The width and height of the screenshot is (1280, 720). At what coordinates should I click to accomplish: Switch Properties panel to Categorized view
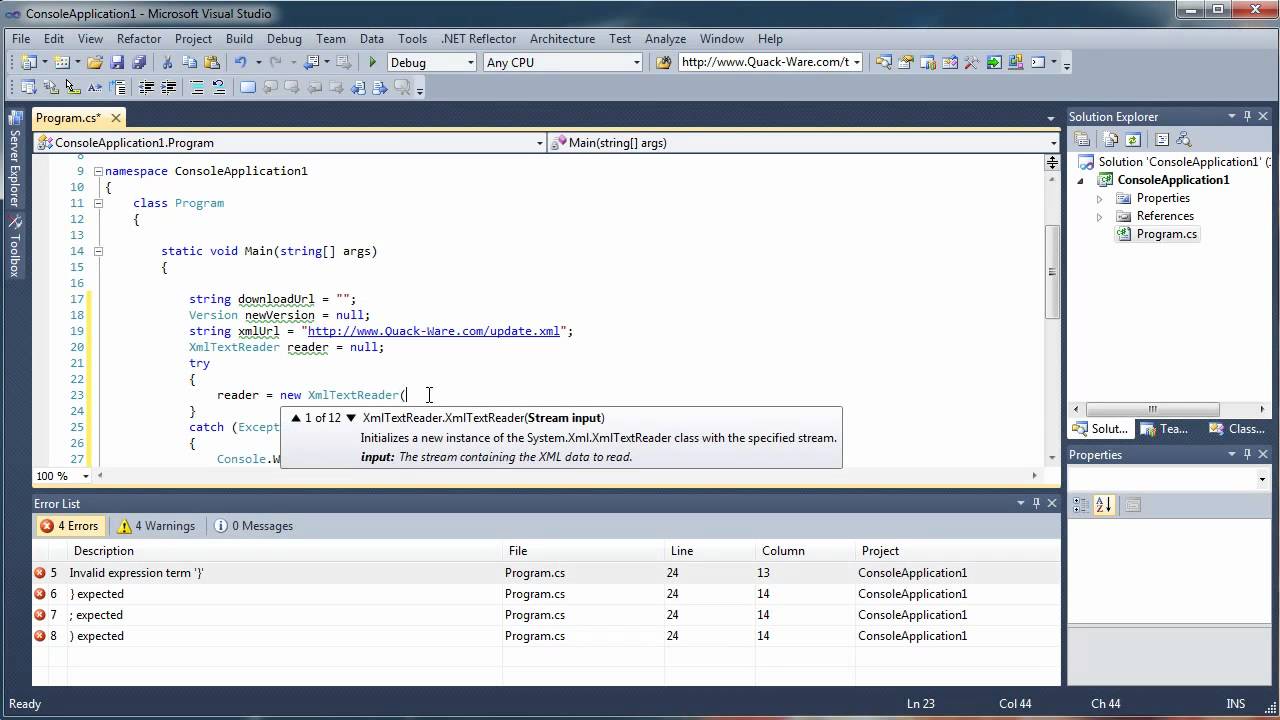click(x=1080, y=506)
